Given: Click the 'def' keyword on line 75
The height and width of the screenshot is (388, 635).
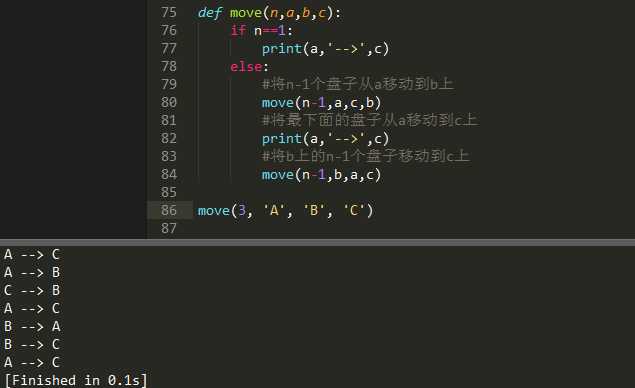Looking at the screenshot, I should (210, 13).
